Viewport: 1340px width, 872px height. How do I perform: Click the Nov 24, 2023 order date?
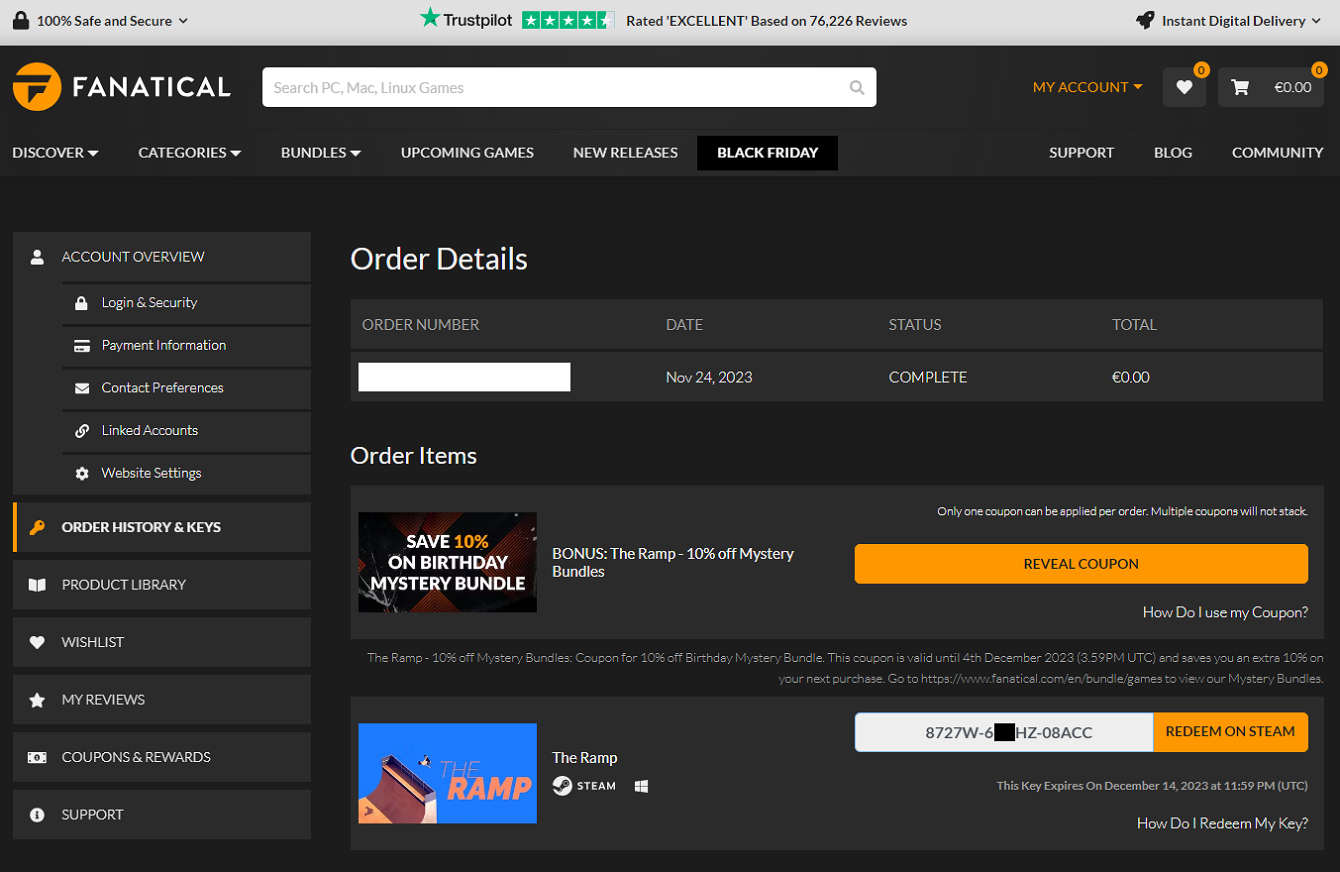pos(709,377)
